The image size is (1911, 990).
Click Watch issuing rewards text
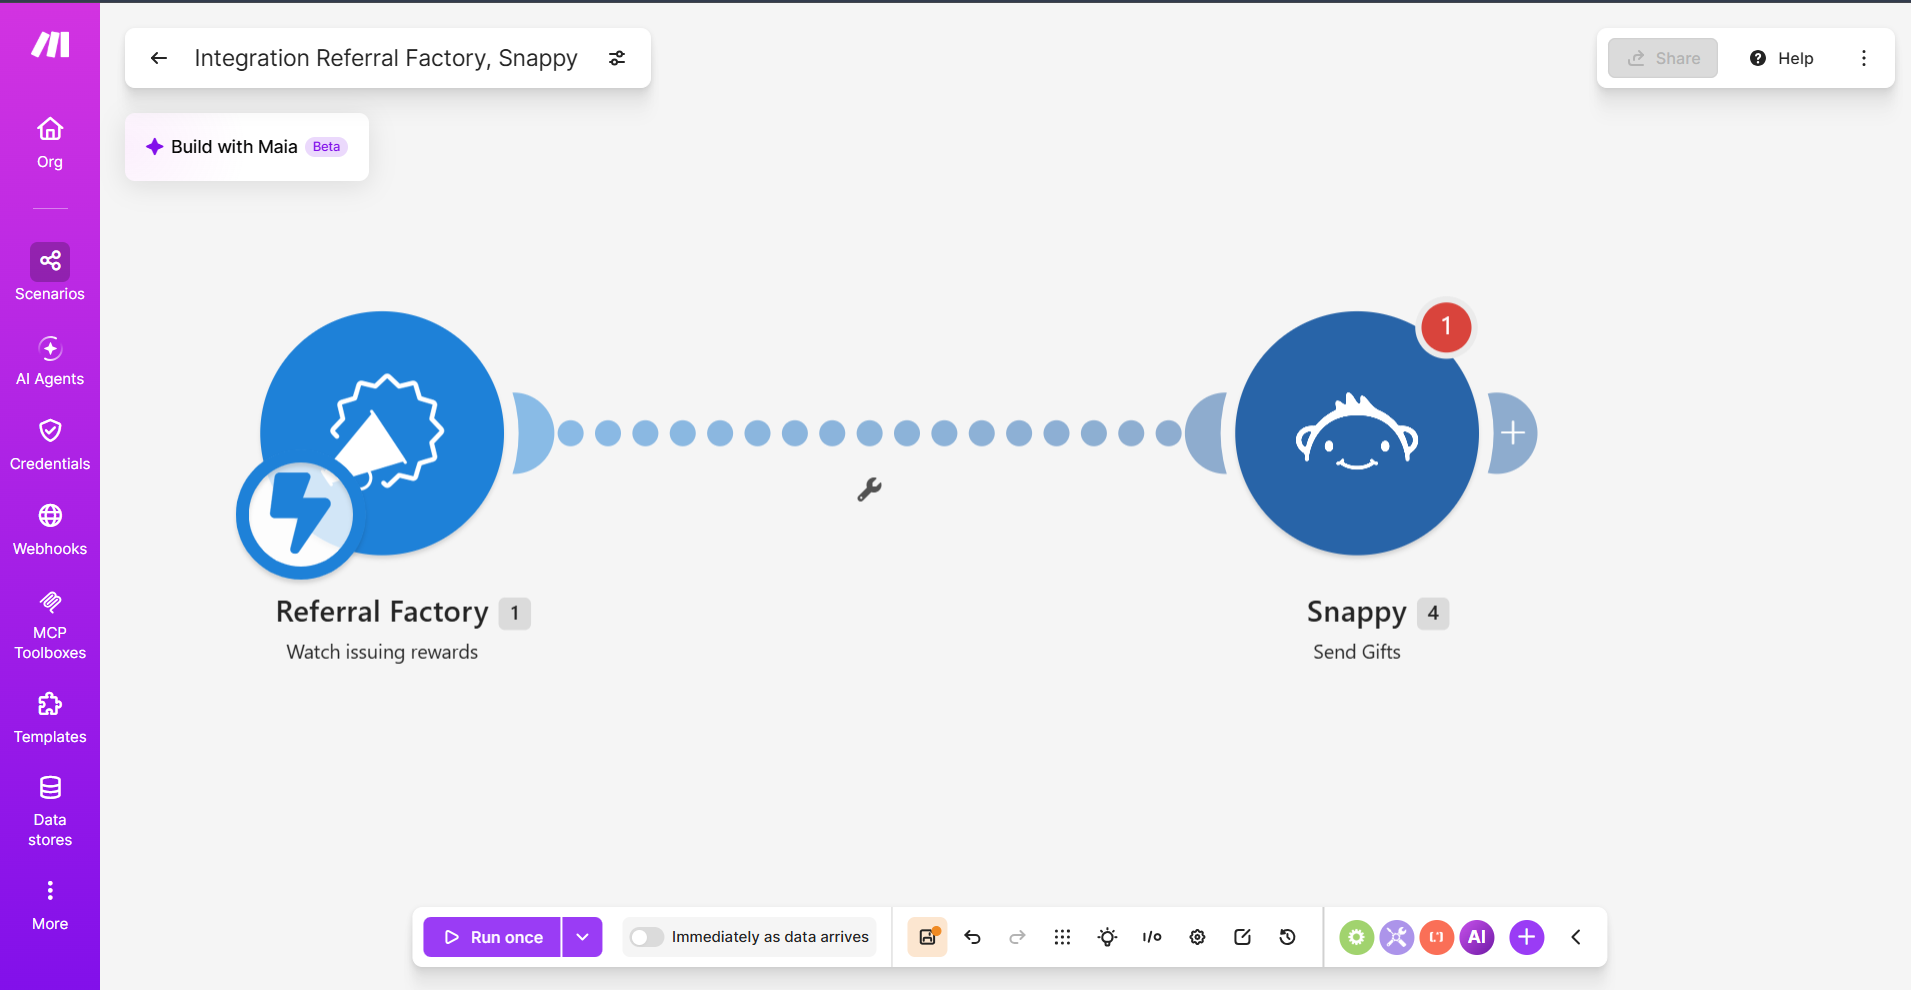[x=382, y=652]
